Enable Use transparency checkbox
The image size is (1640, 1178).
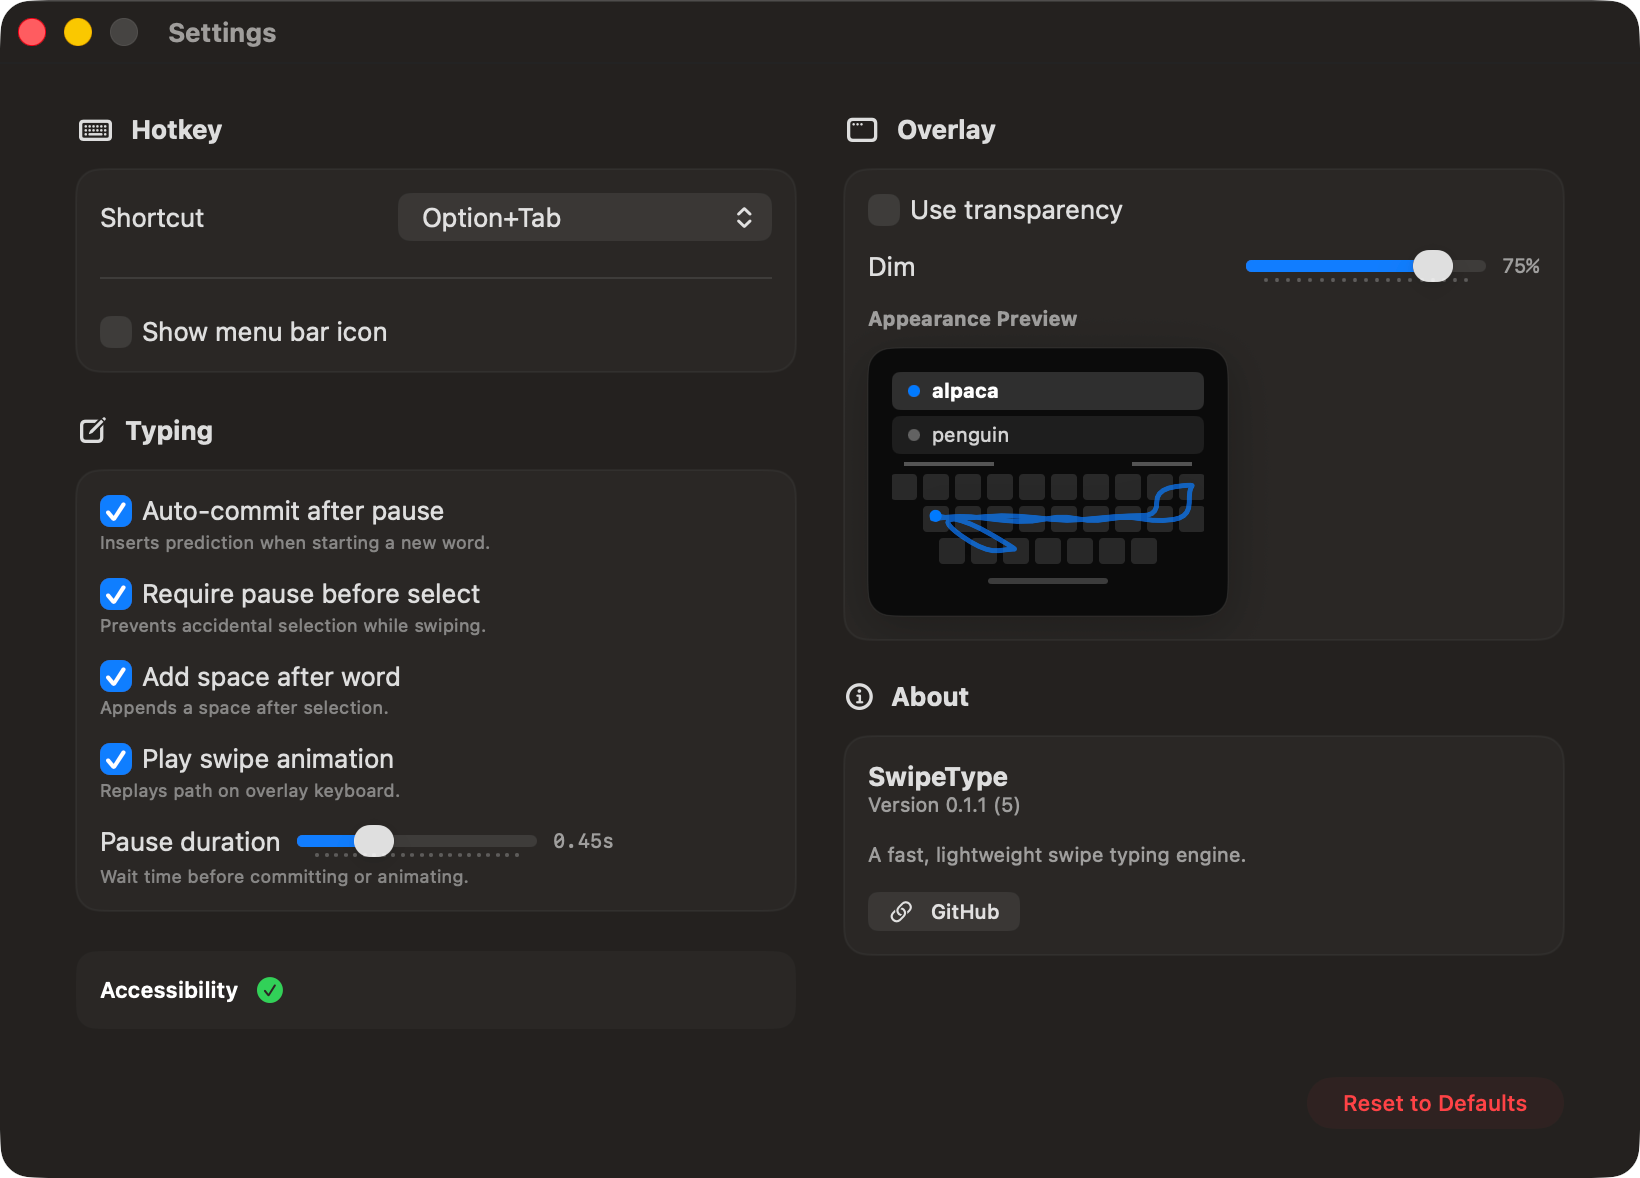[884, 210]
